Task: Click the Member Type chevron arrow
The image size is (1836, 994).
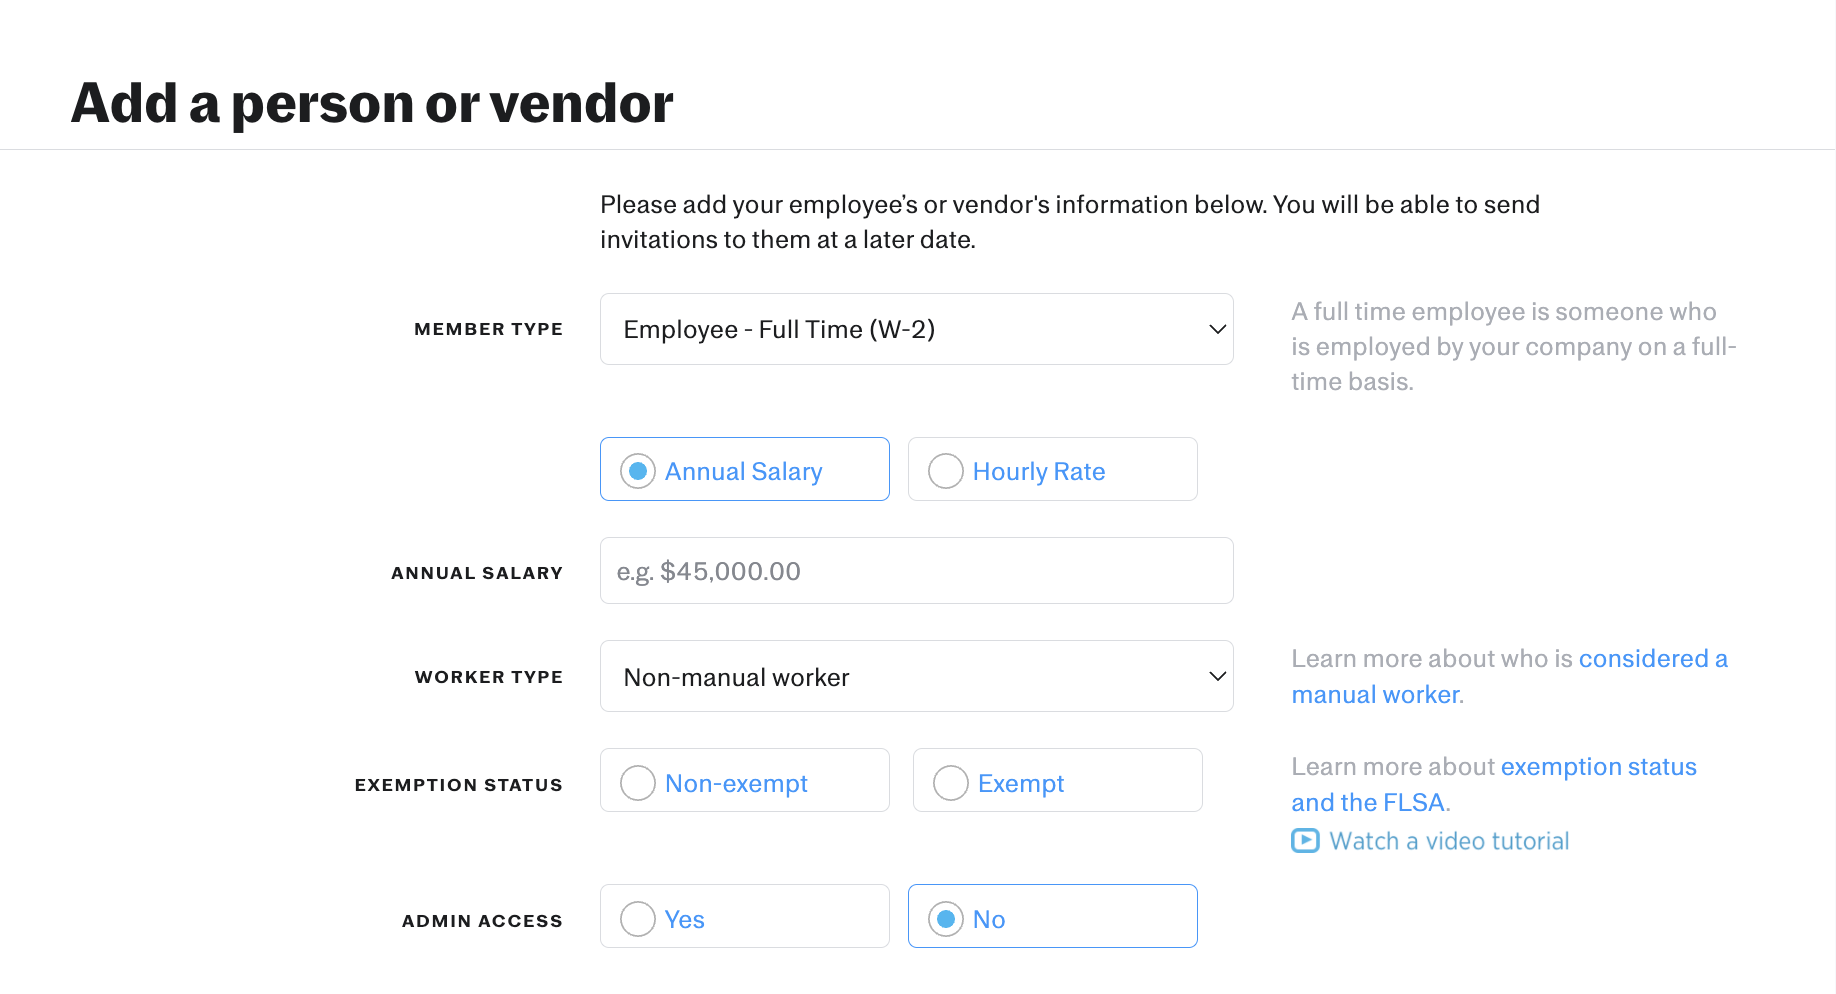Action: [1217, 329]
